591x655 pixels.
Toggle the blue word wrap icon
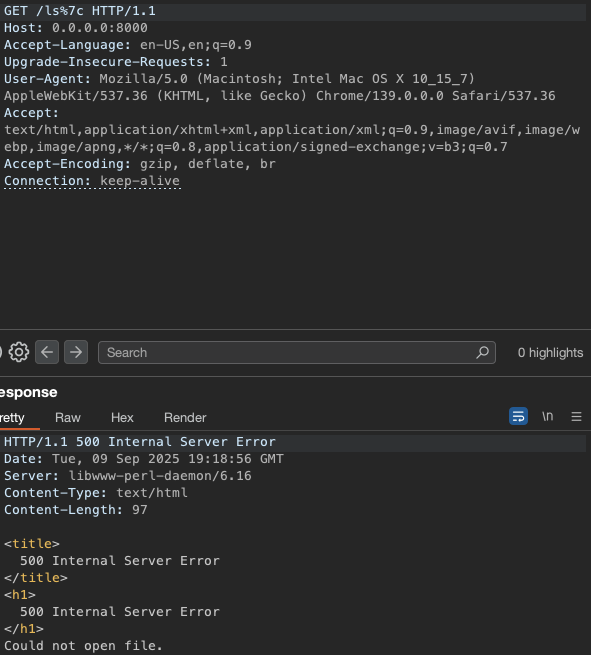(518, 416)
